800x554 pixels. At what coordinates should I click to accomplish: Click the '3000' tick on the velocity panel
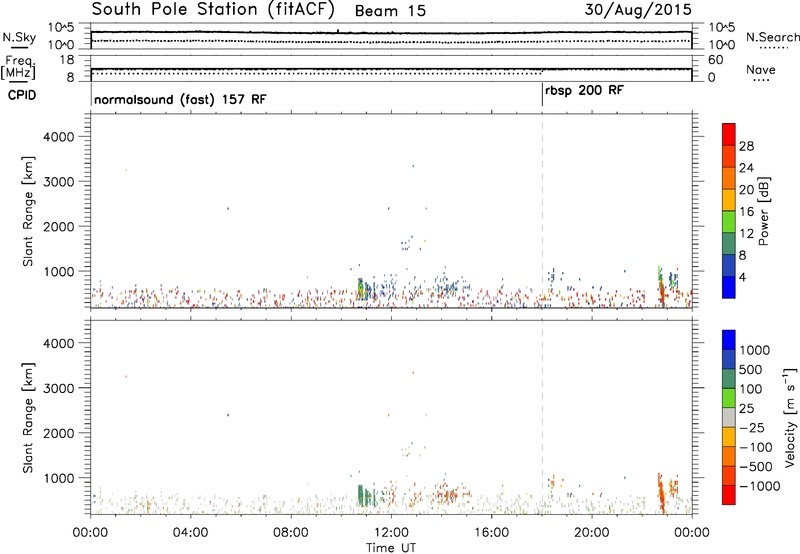click(59, 388)
